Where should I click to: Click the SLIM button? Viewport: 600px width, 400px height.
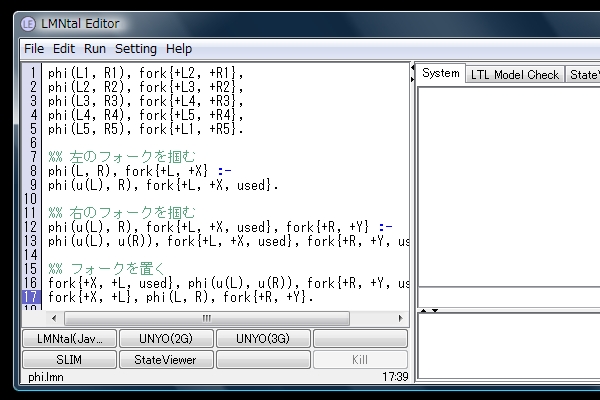[69, 359]
